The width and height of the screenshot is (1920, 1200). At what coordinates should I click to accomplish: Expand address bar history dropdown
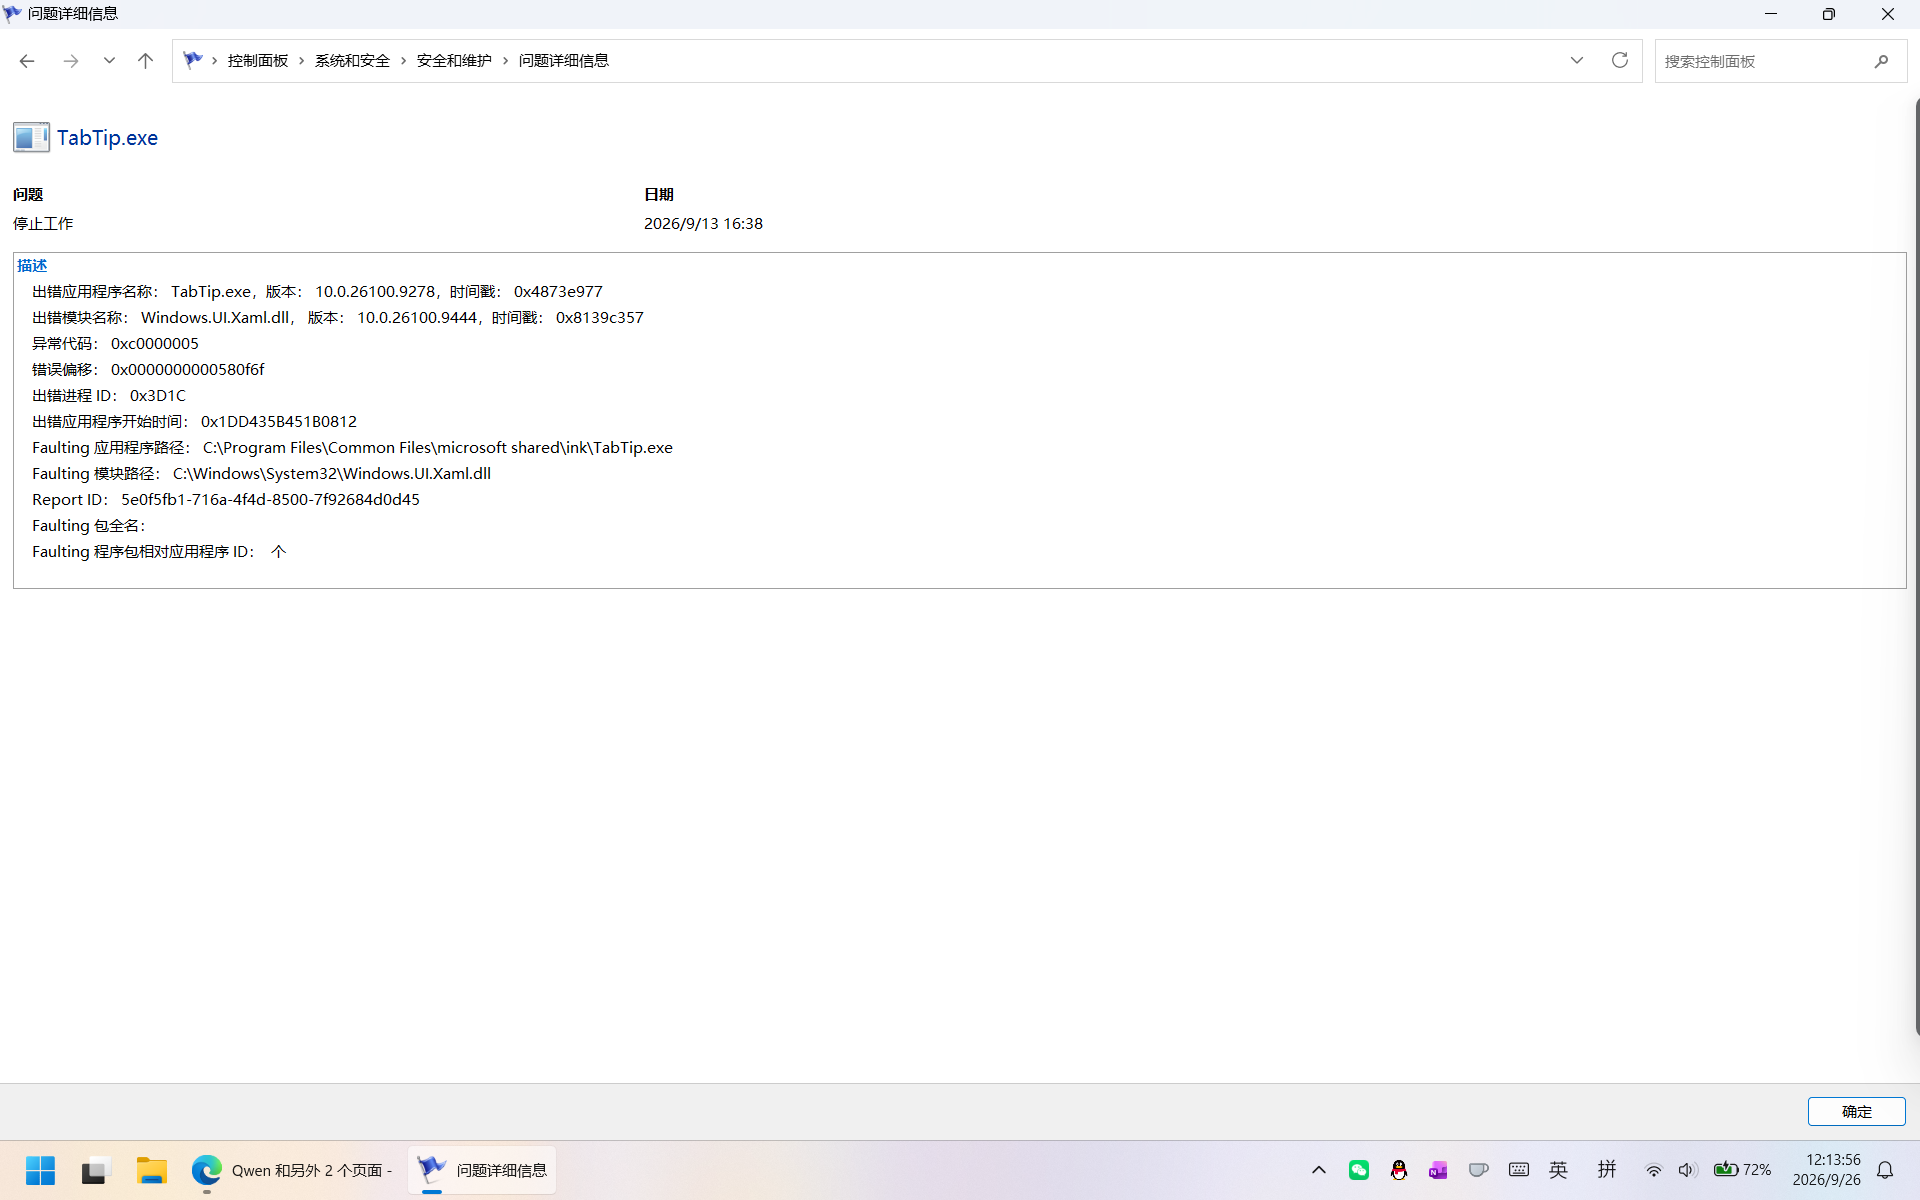(x=1577, y=61)
